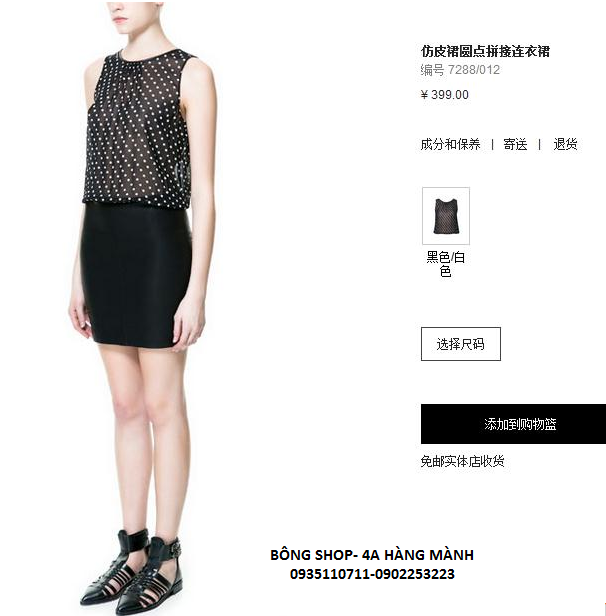Click the phone number 0935110711-0902253223

[x=372, y=574]
